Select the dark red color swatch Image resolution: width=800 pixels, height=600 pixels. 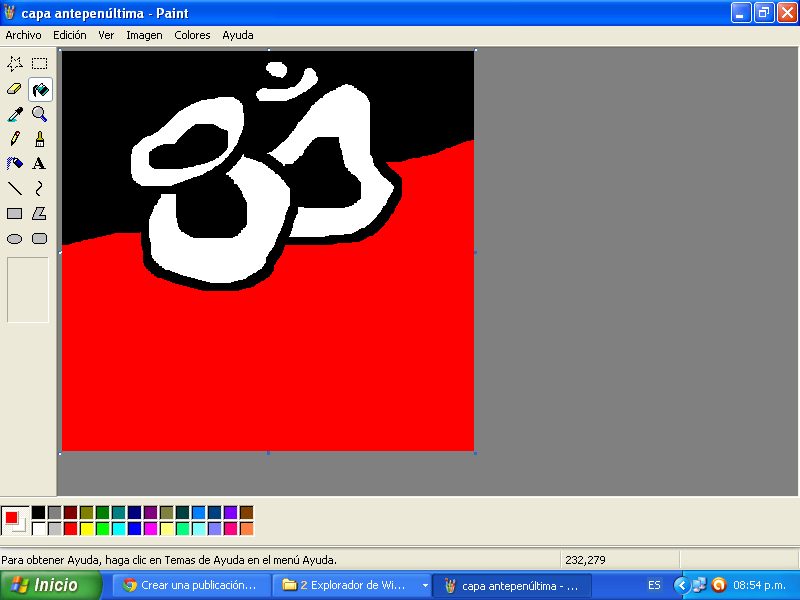tap(71, 512)
